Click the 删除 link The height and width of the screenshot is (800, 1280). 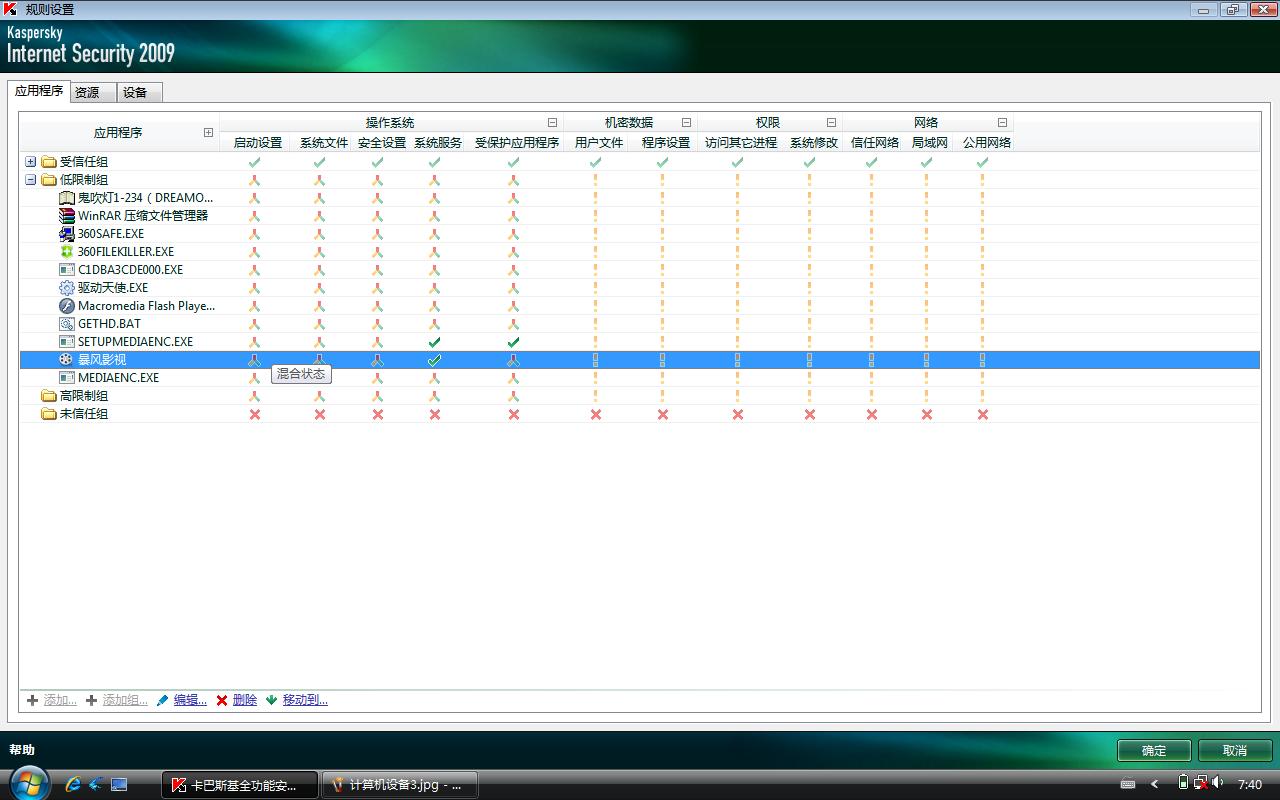pyautogui.click(x=245, y=700)
